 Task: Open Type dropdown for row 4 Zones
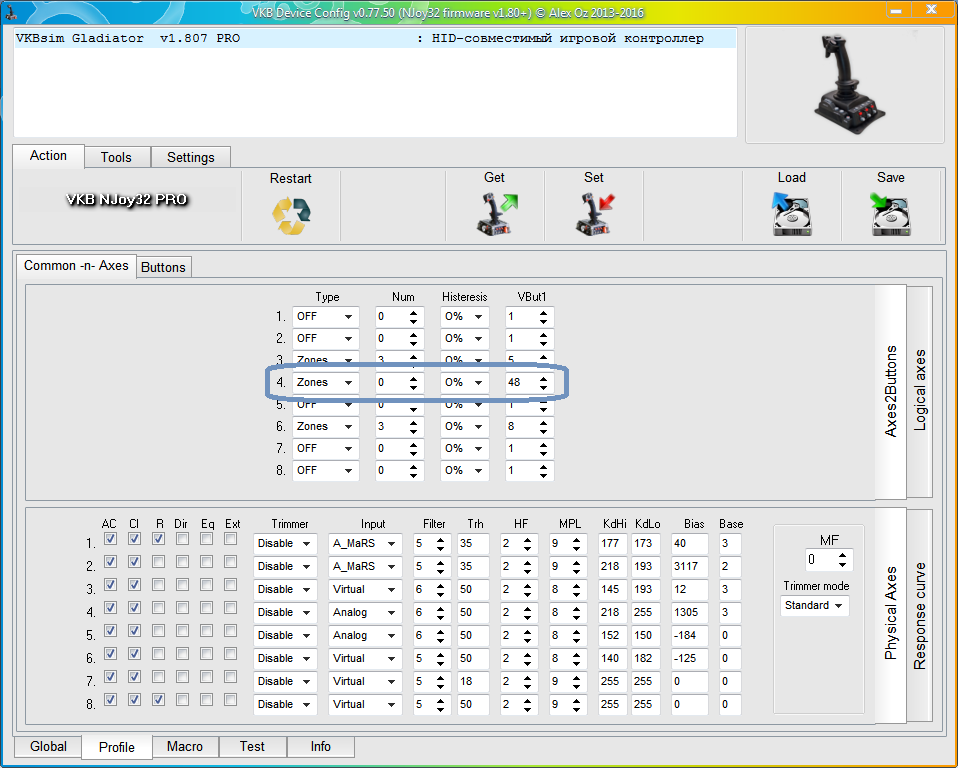pos(325,382)
